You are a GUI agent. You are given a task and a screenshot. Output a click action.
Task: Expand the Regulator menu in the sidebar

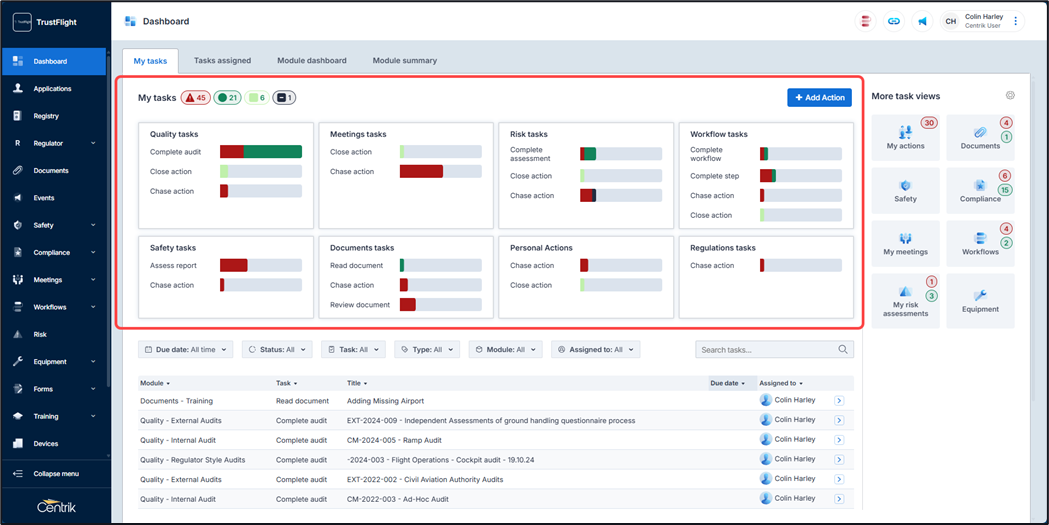coord(55,143)
